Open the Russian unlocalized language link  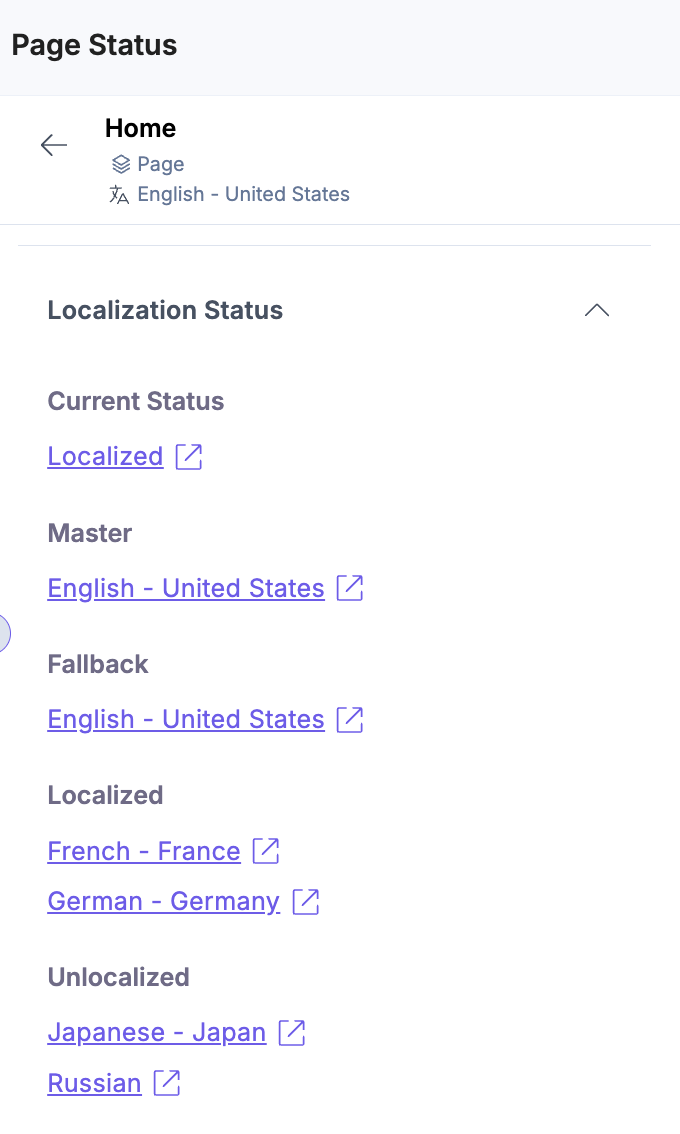(x=94, y=1083)
